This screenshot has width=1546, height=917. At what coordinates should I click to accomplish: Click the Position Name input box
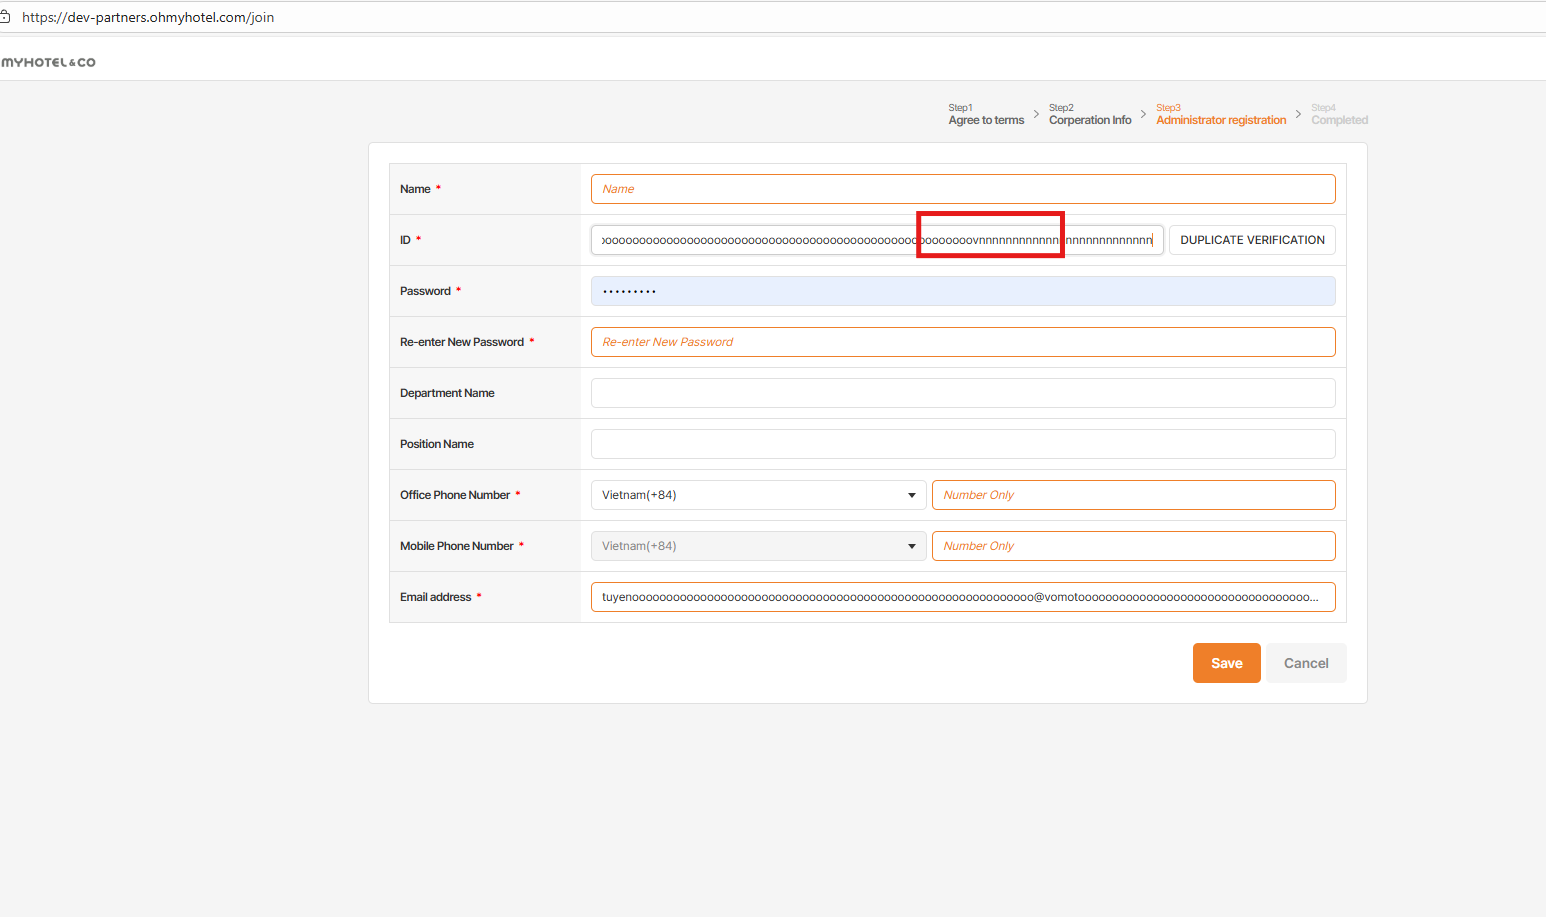[962, 444]
